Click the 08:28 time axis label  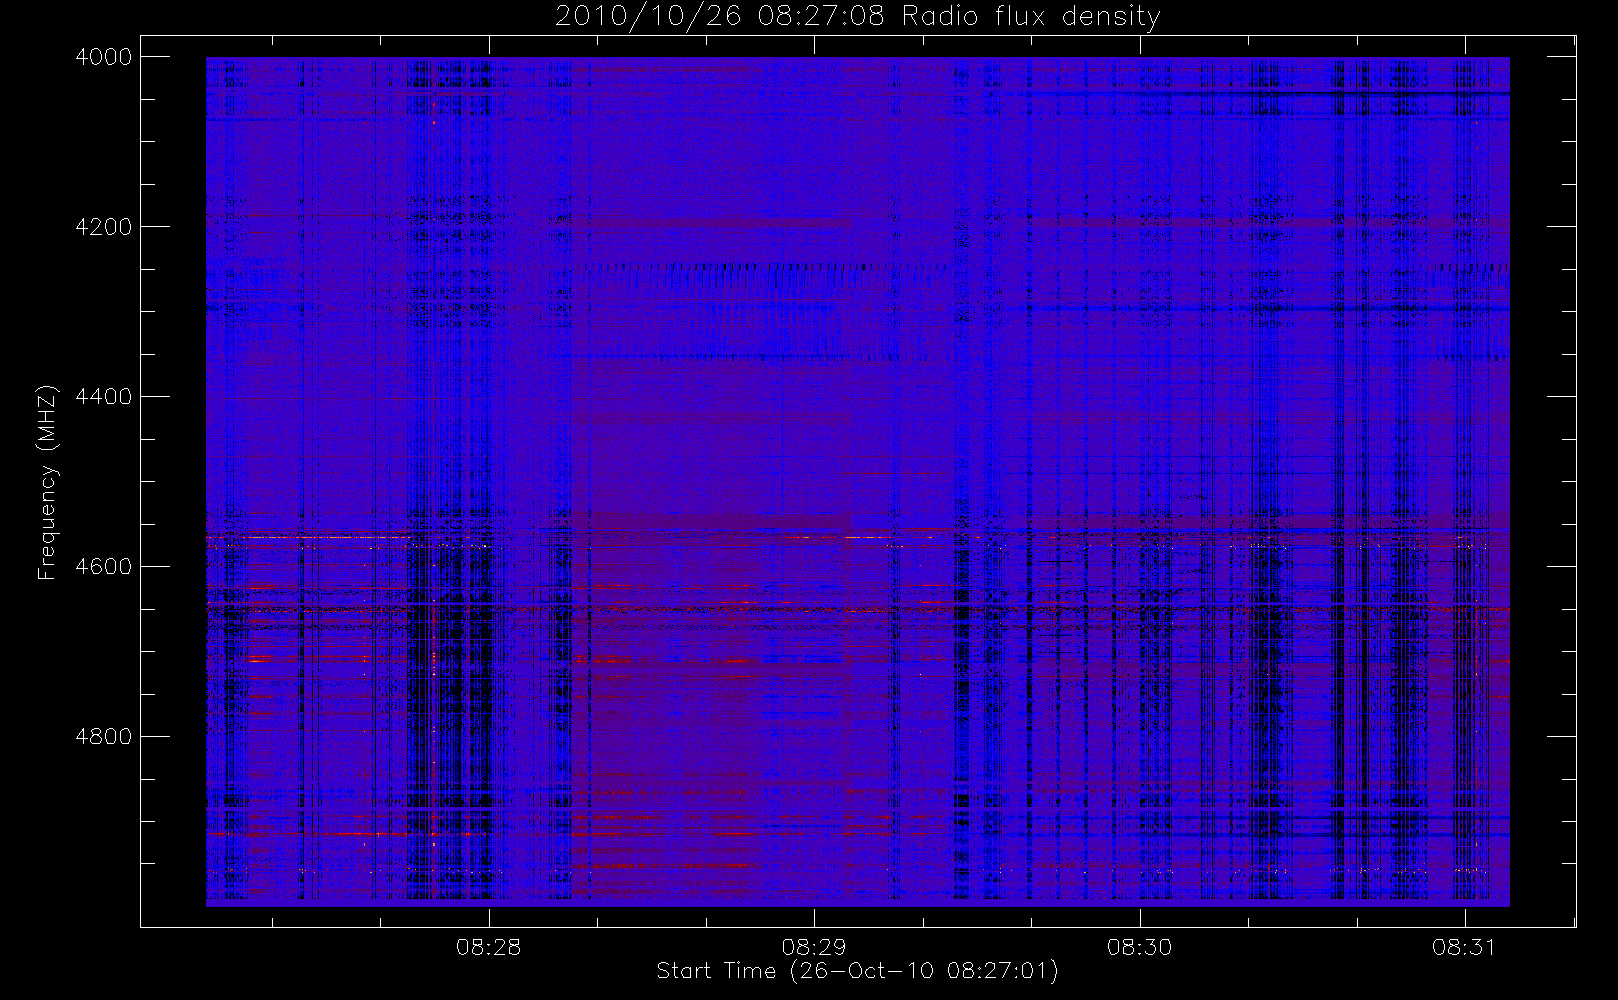[x=489, y=947]
